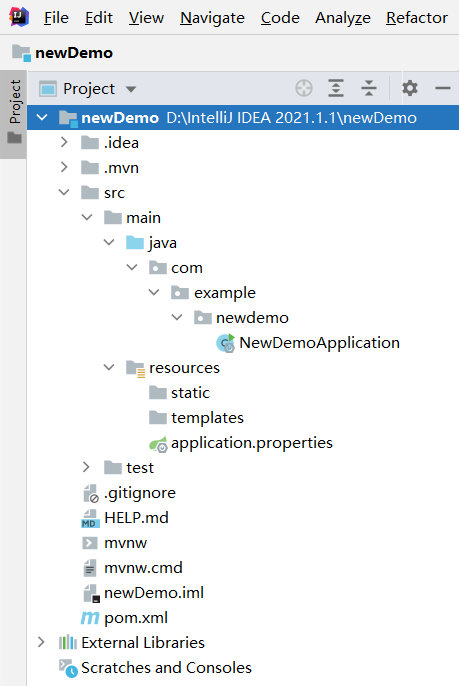Click the newDemo.iml file icon
Screen dimensions: 459x686
click(91, 593)
